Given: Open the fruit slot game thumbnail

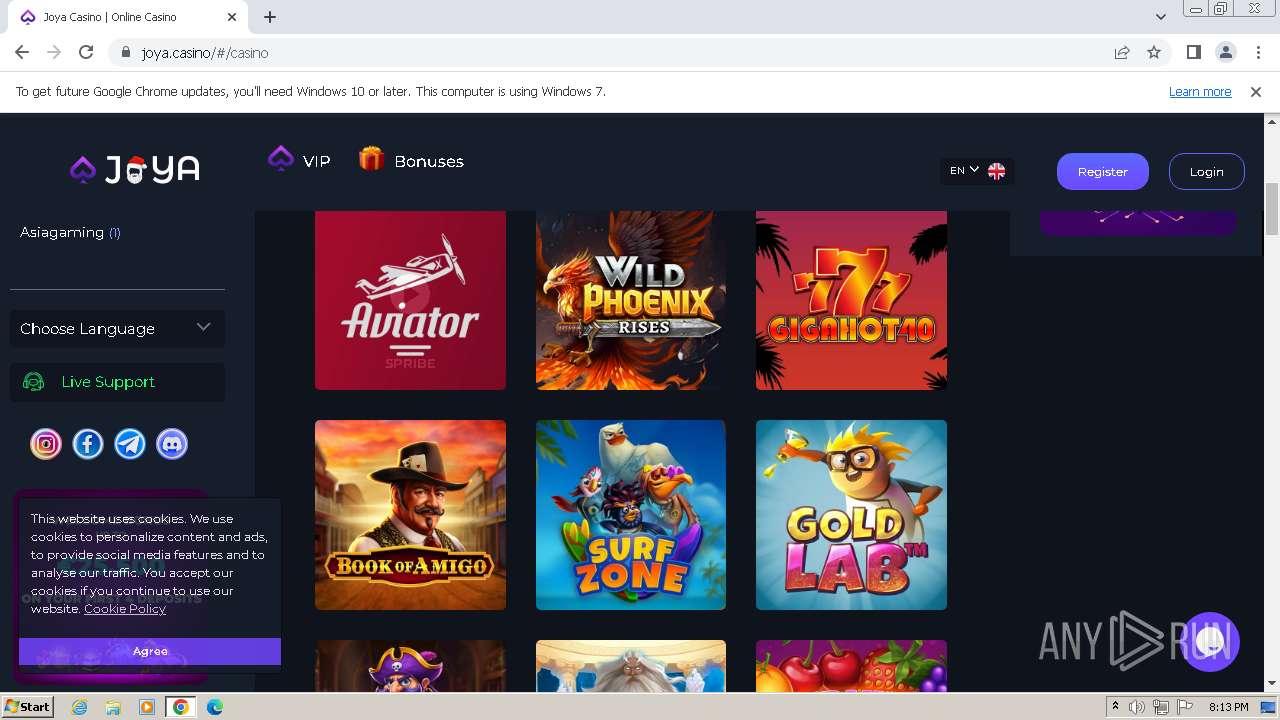Looking at the screenshot, I should 851,666.
